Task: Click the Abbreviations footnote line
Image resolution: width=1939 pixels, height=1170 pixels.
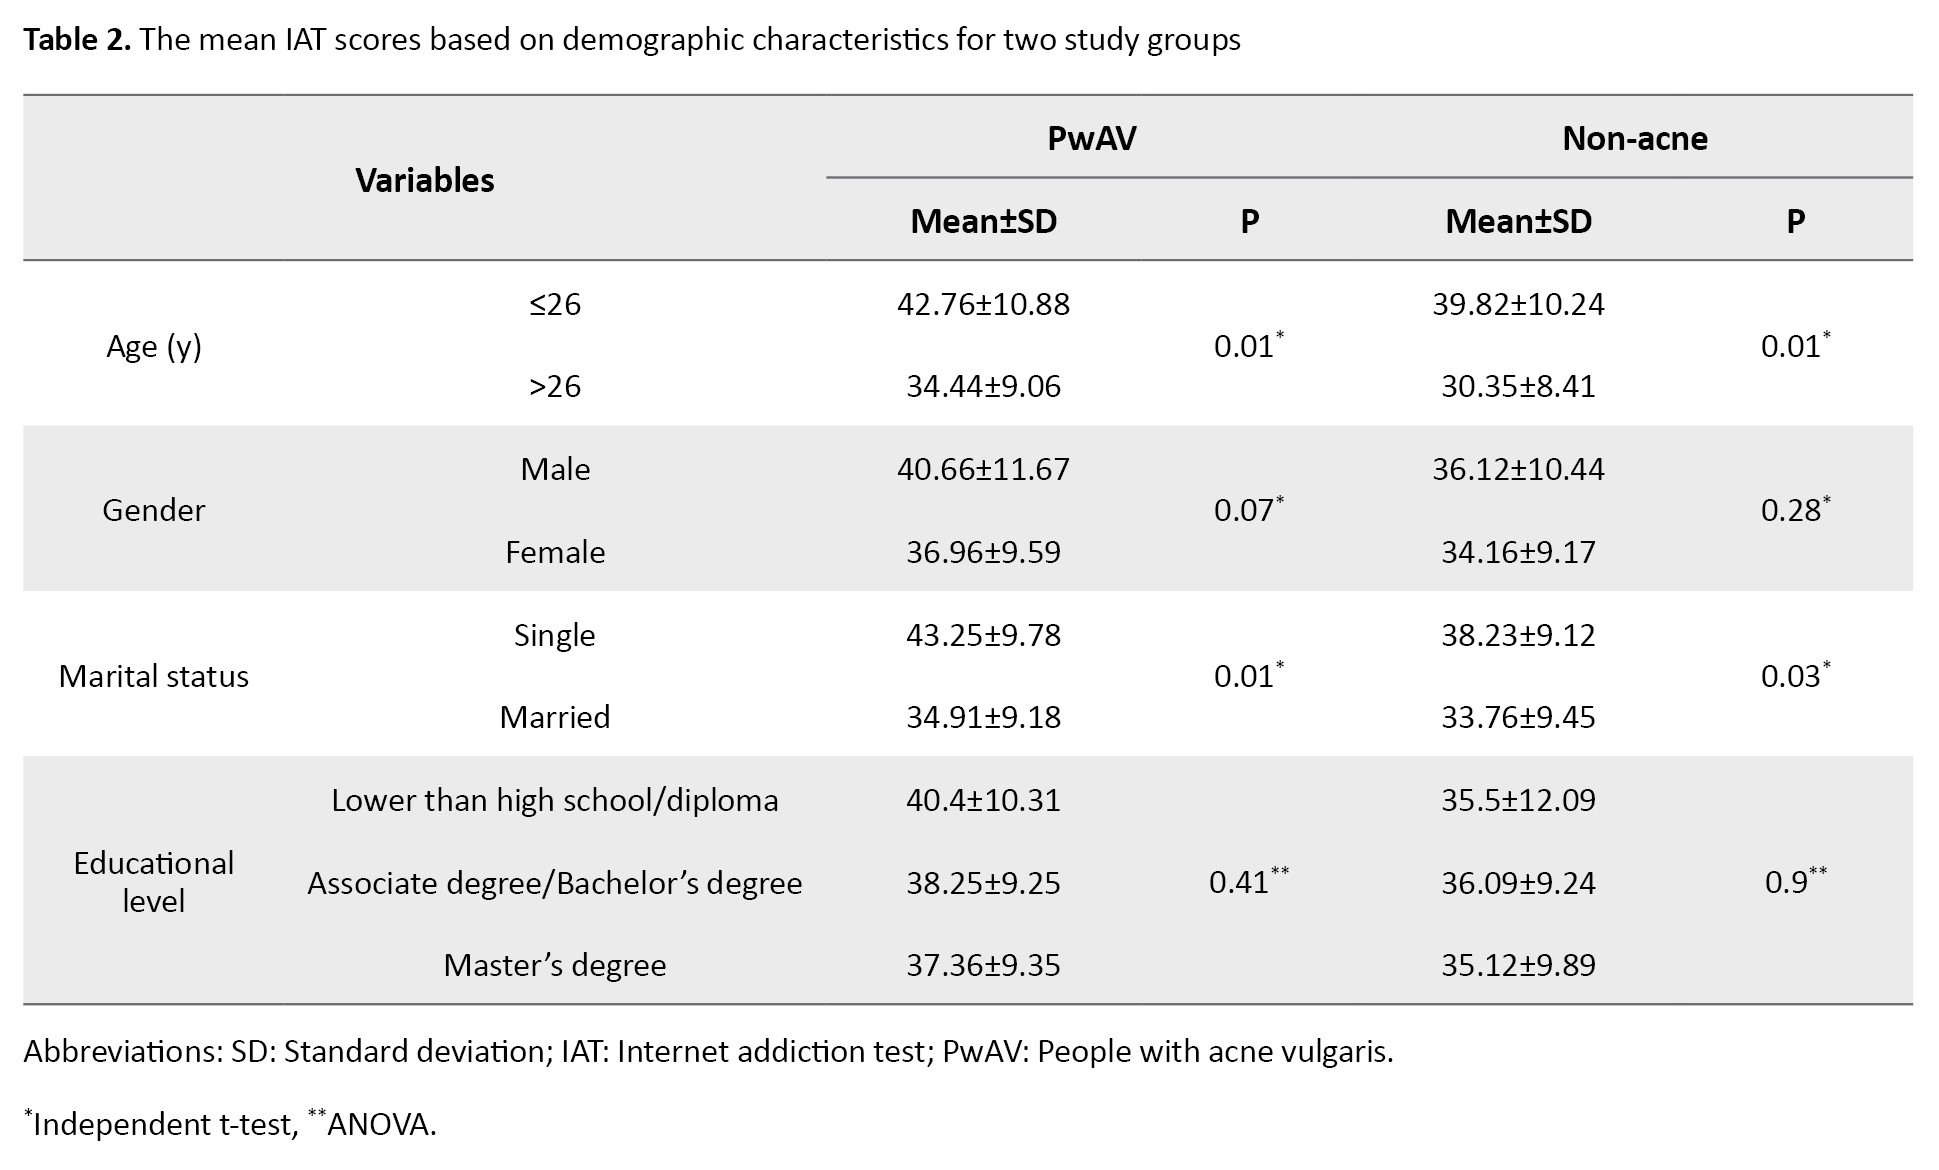Action: pos(708,1051)
